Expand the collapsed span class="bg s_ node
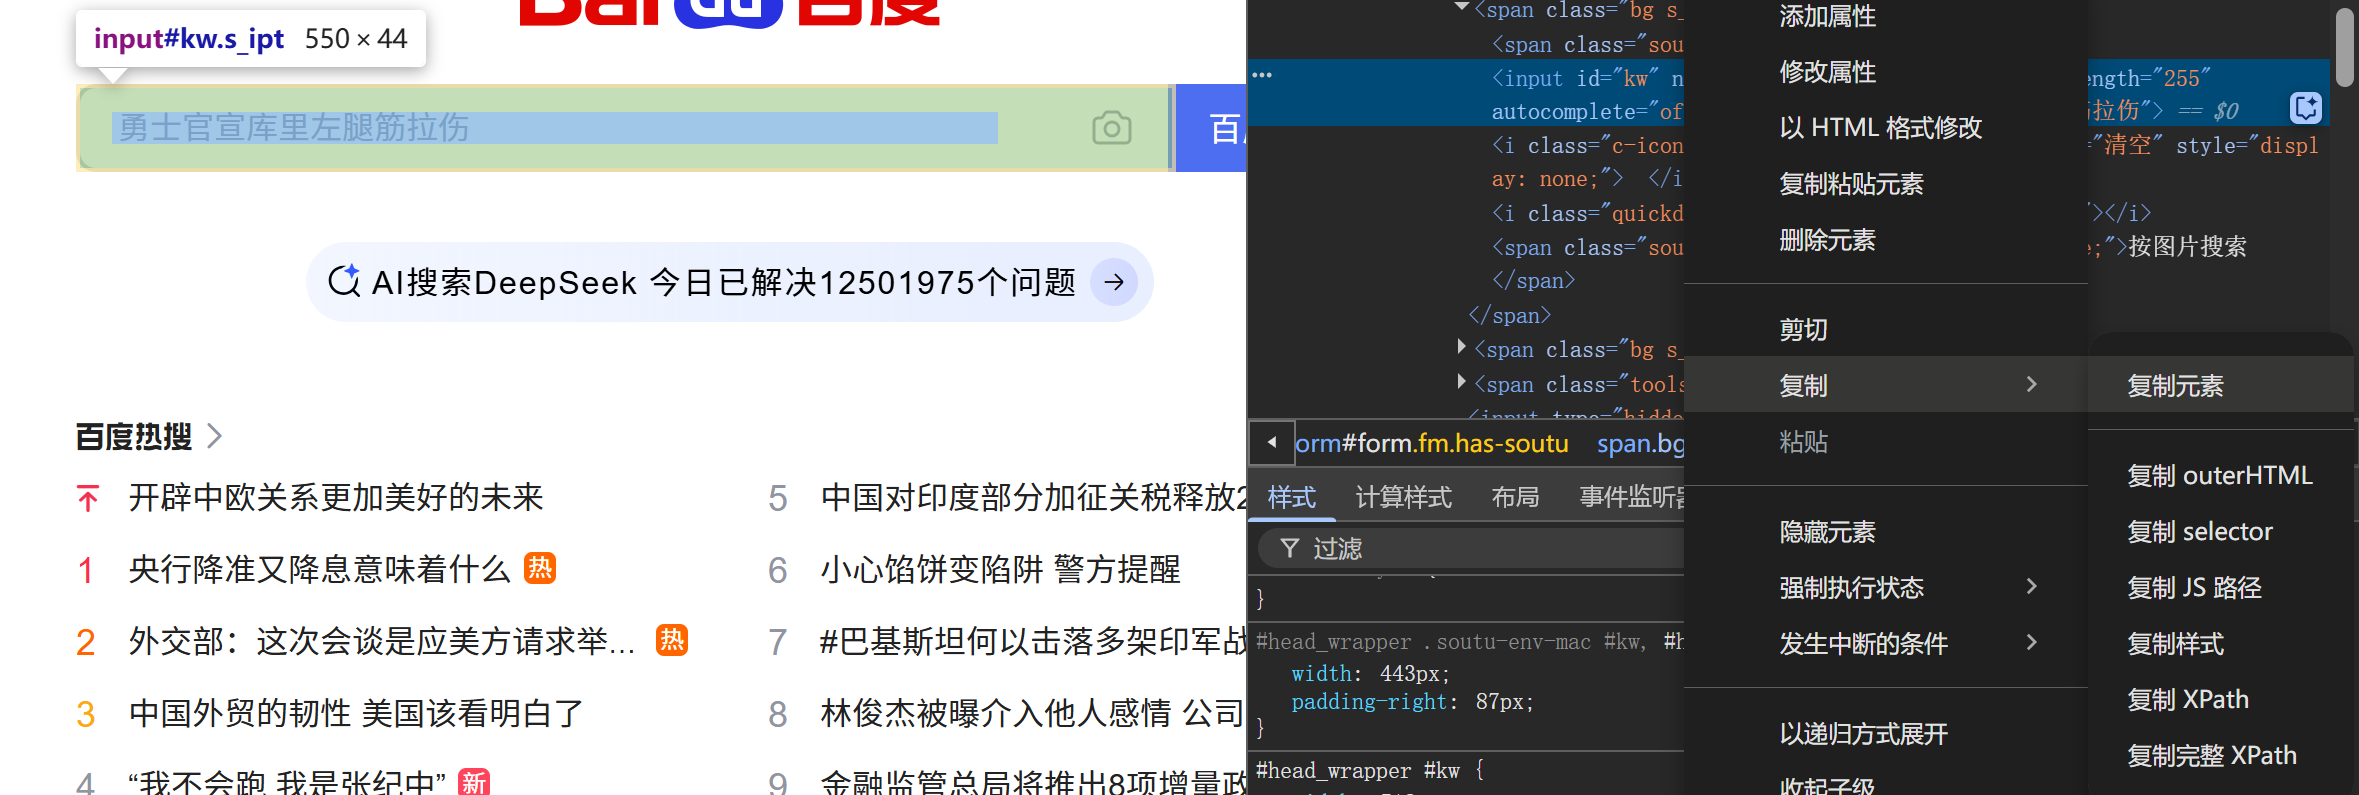This screenshot has height=795, width=2359. pos(1462,348)
